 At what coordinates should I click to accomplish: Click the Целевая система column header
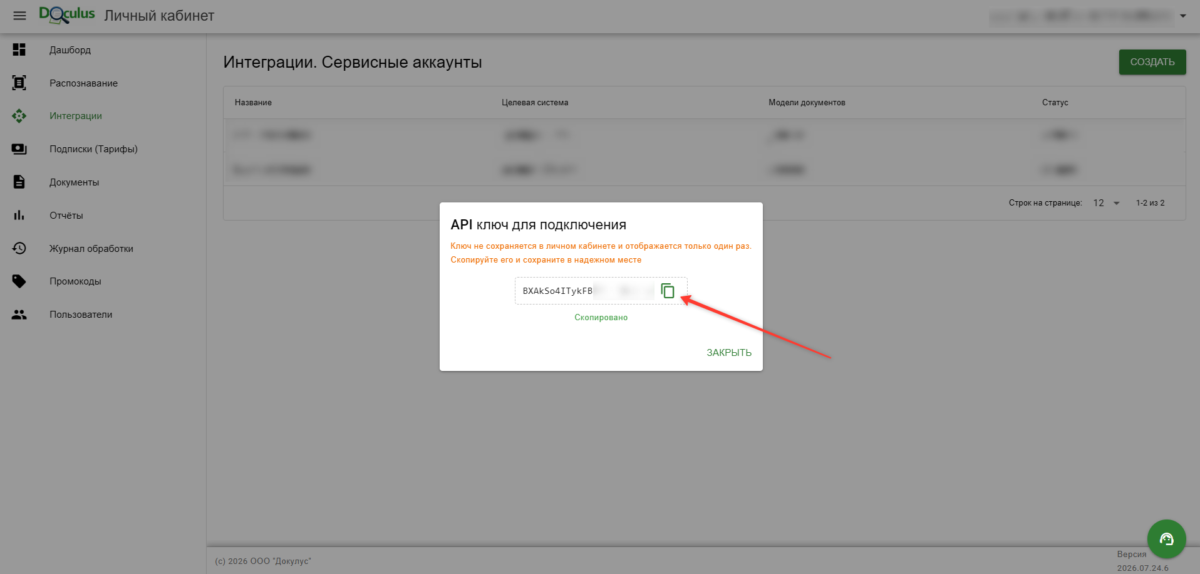tap(535, 103)
